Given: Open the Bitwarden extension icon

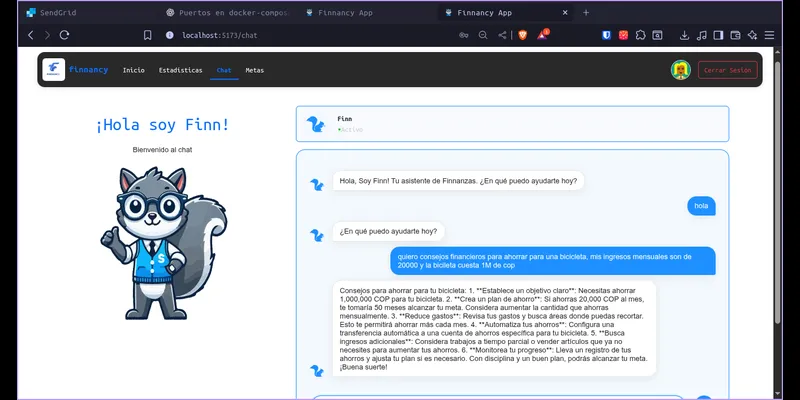Looking at the screenshot, I should point(606,35).
